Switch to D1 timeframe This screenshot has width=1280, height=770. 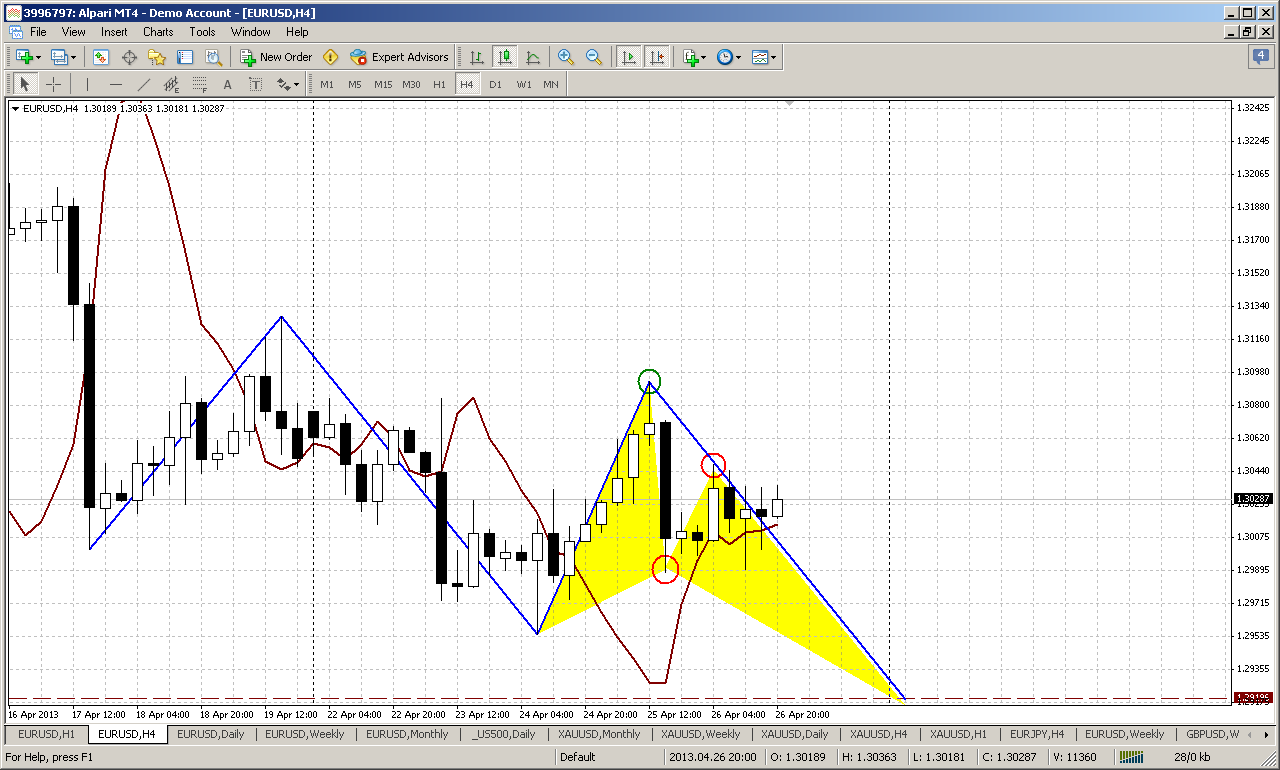coord(495,84)
